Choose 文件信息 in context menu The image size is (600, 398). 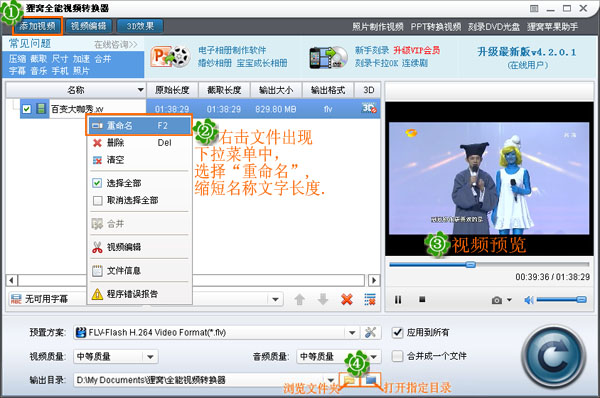(139, 271)
